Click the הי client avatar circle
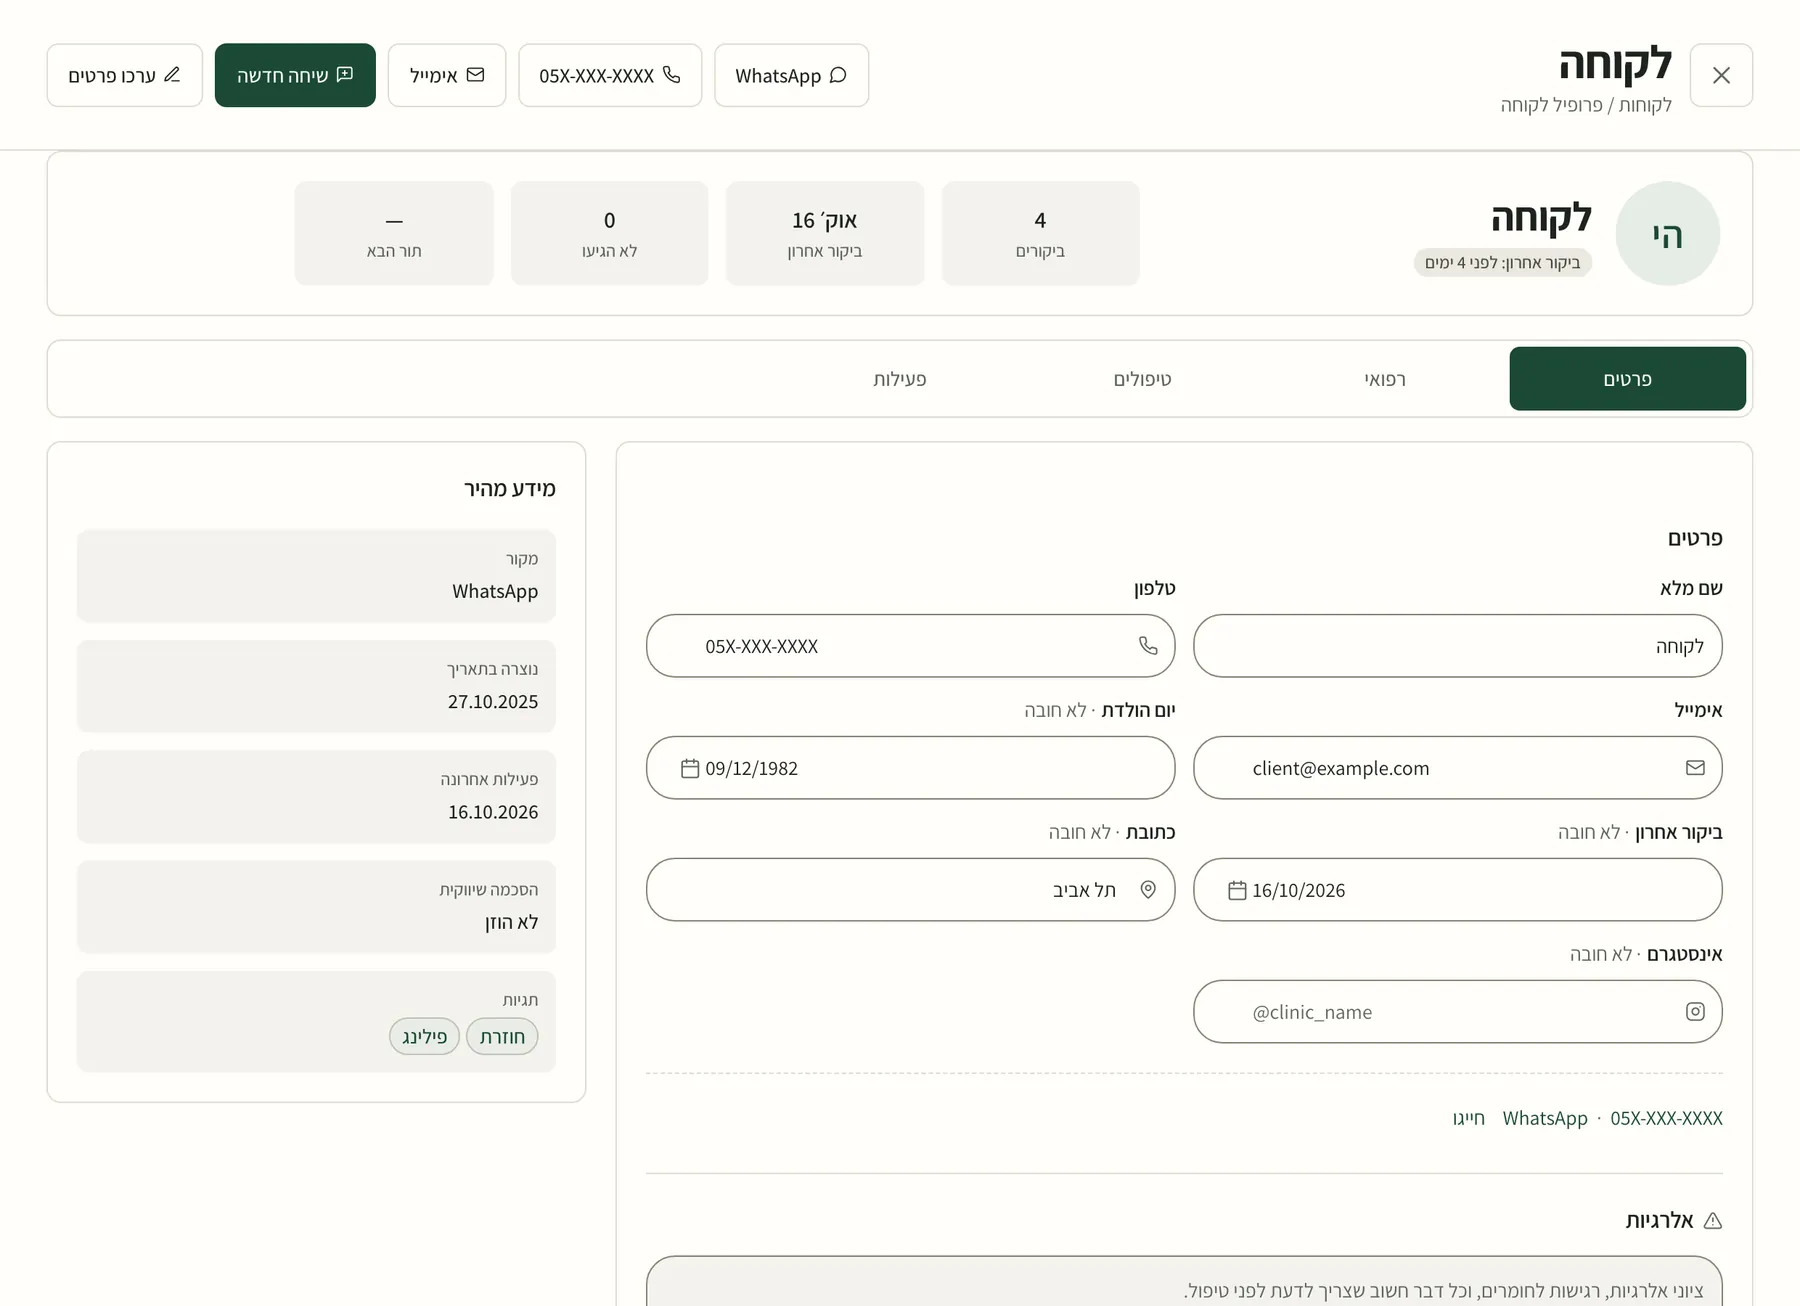 coord(1668,234)
